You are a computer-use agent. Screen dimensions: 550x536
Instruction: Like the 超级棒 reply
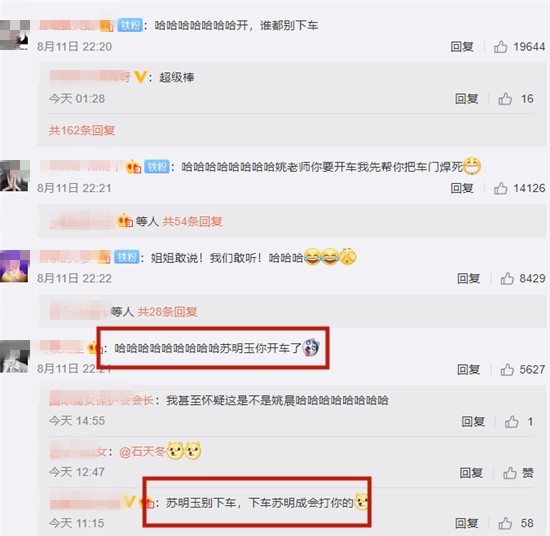(505, 99)
